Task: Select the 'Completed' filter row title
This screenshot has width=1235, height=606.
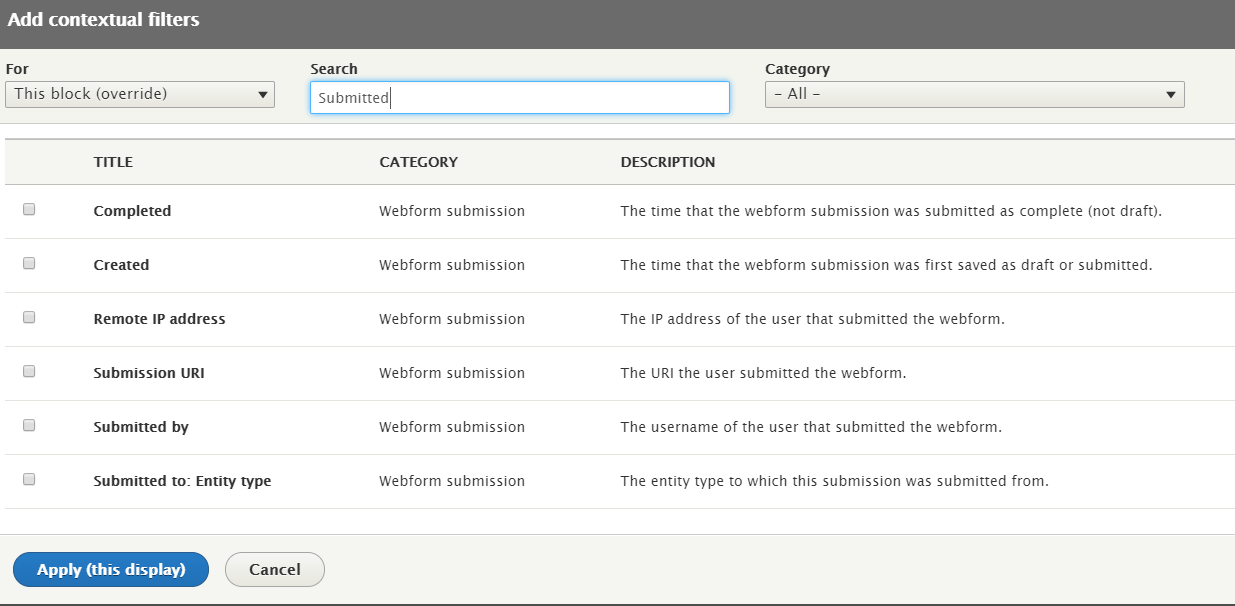Action: (132, 211)
